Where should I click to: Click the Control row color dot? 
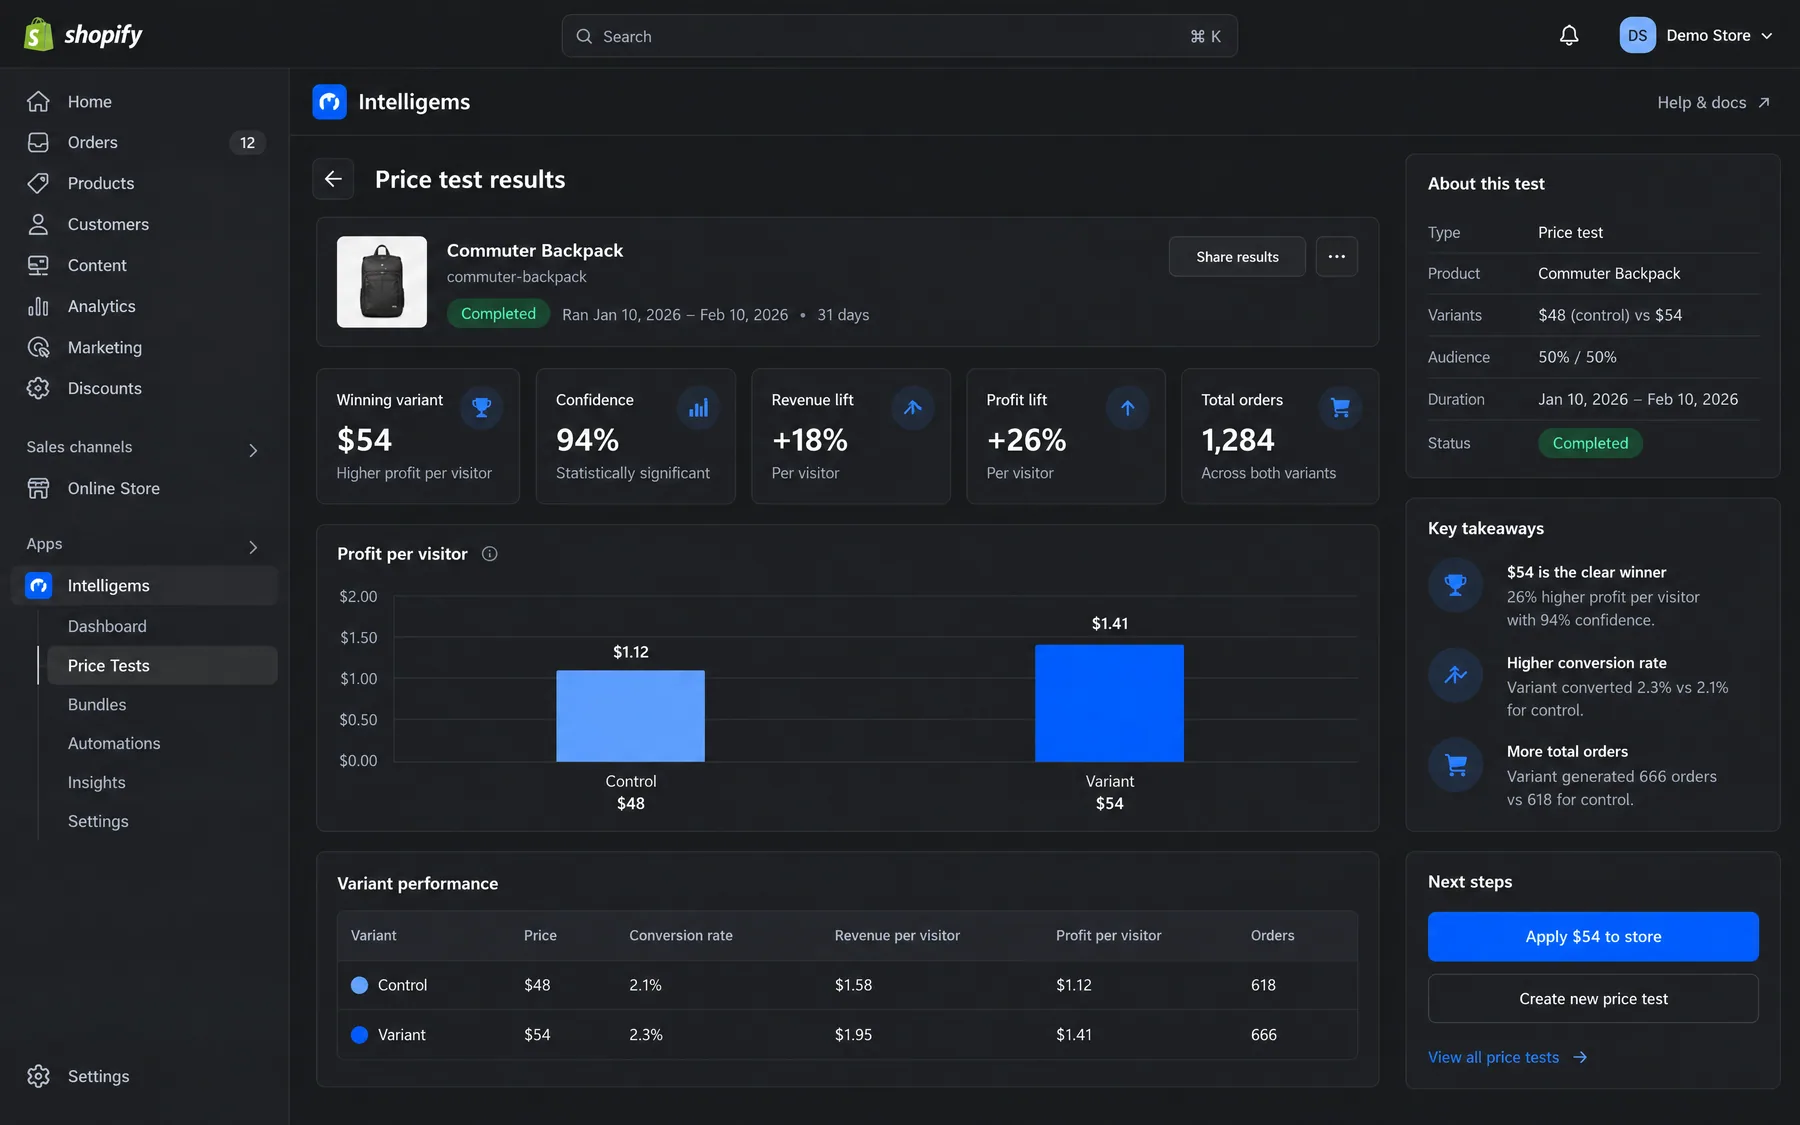pos(360,986)
